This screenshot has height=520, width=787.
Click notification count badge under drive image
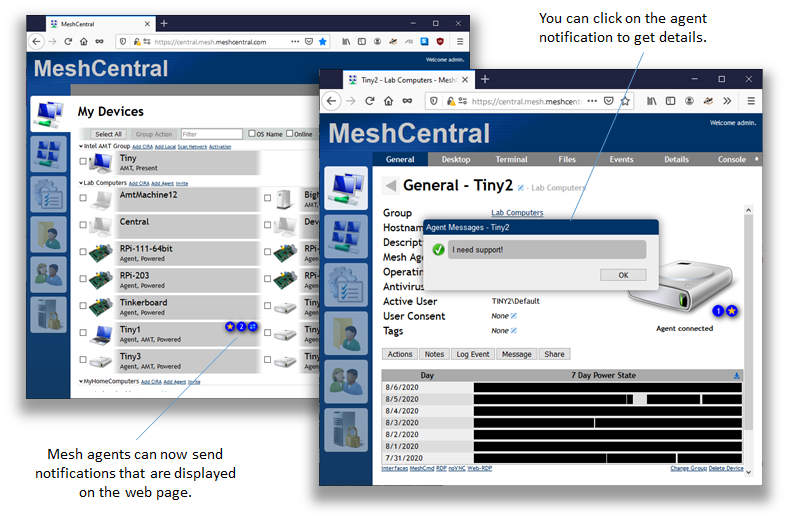[718, 311]
